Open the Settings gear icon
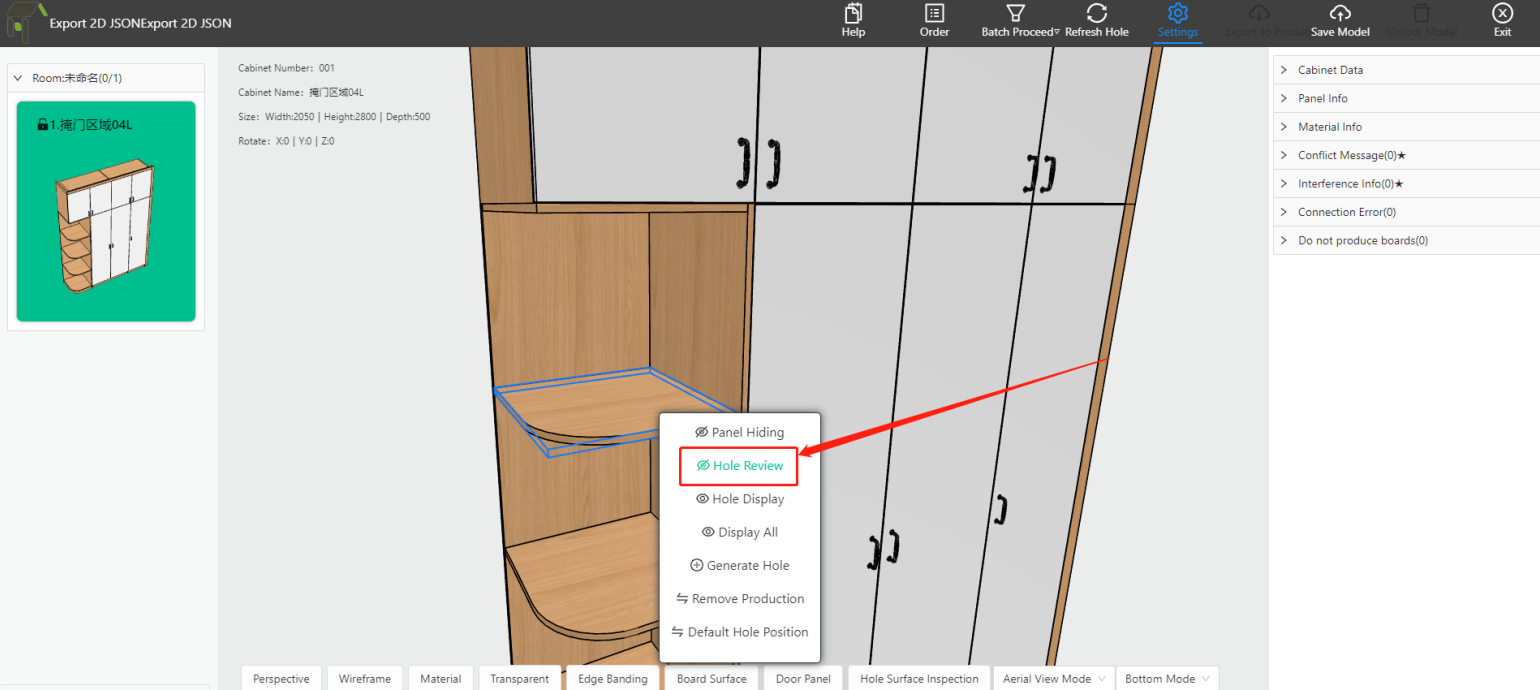Image resolution: width=1540 pixels, height=690 pixels. click(x=1177, y=13)
